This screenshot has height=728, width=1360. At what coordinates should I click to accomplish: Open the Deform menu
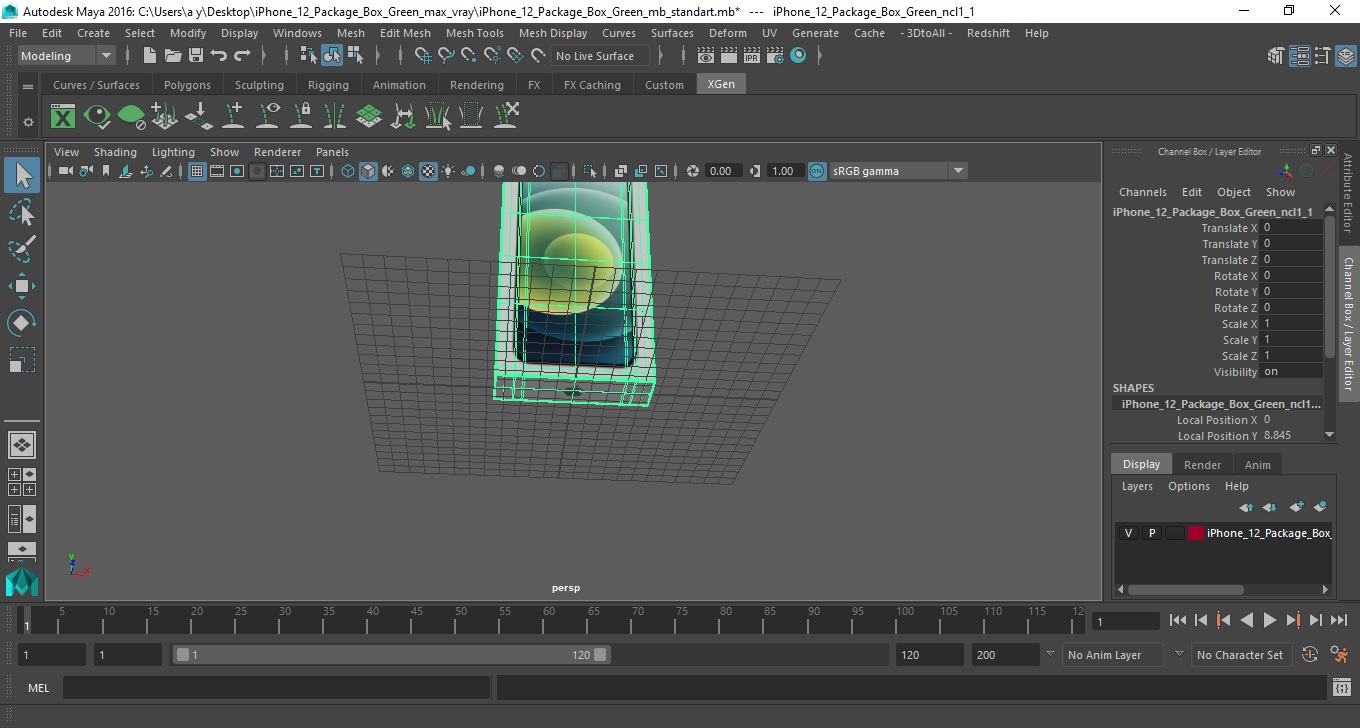[727, 33]
